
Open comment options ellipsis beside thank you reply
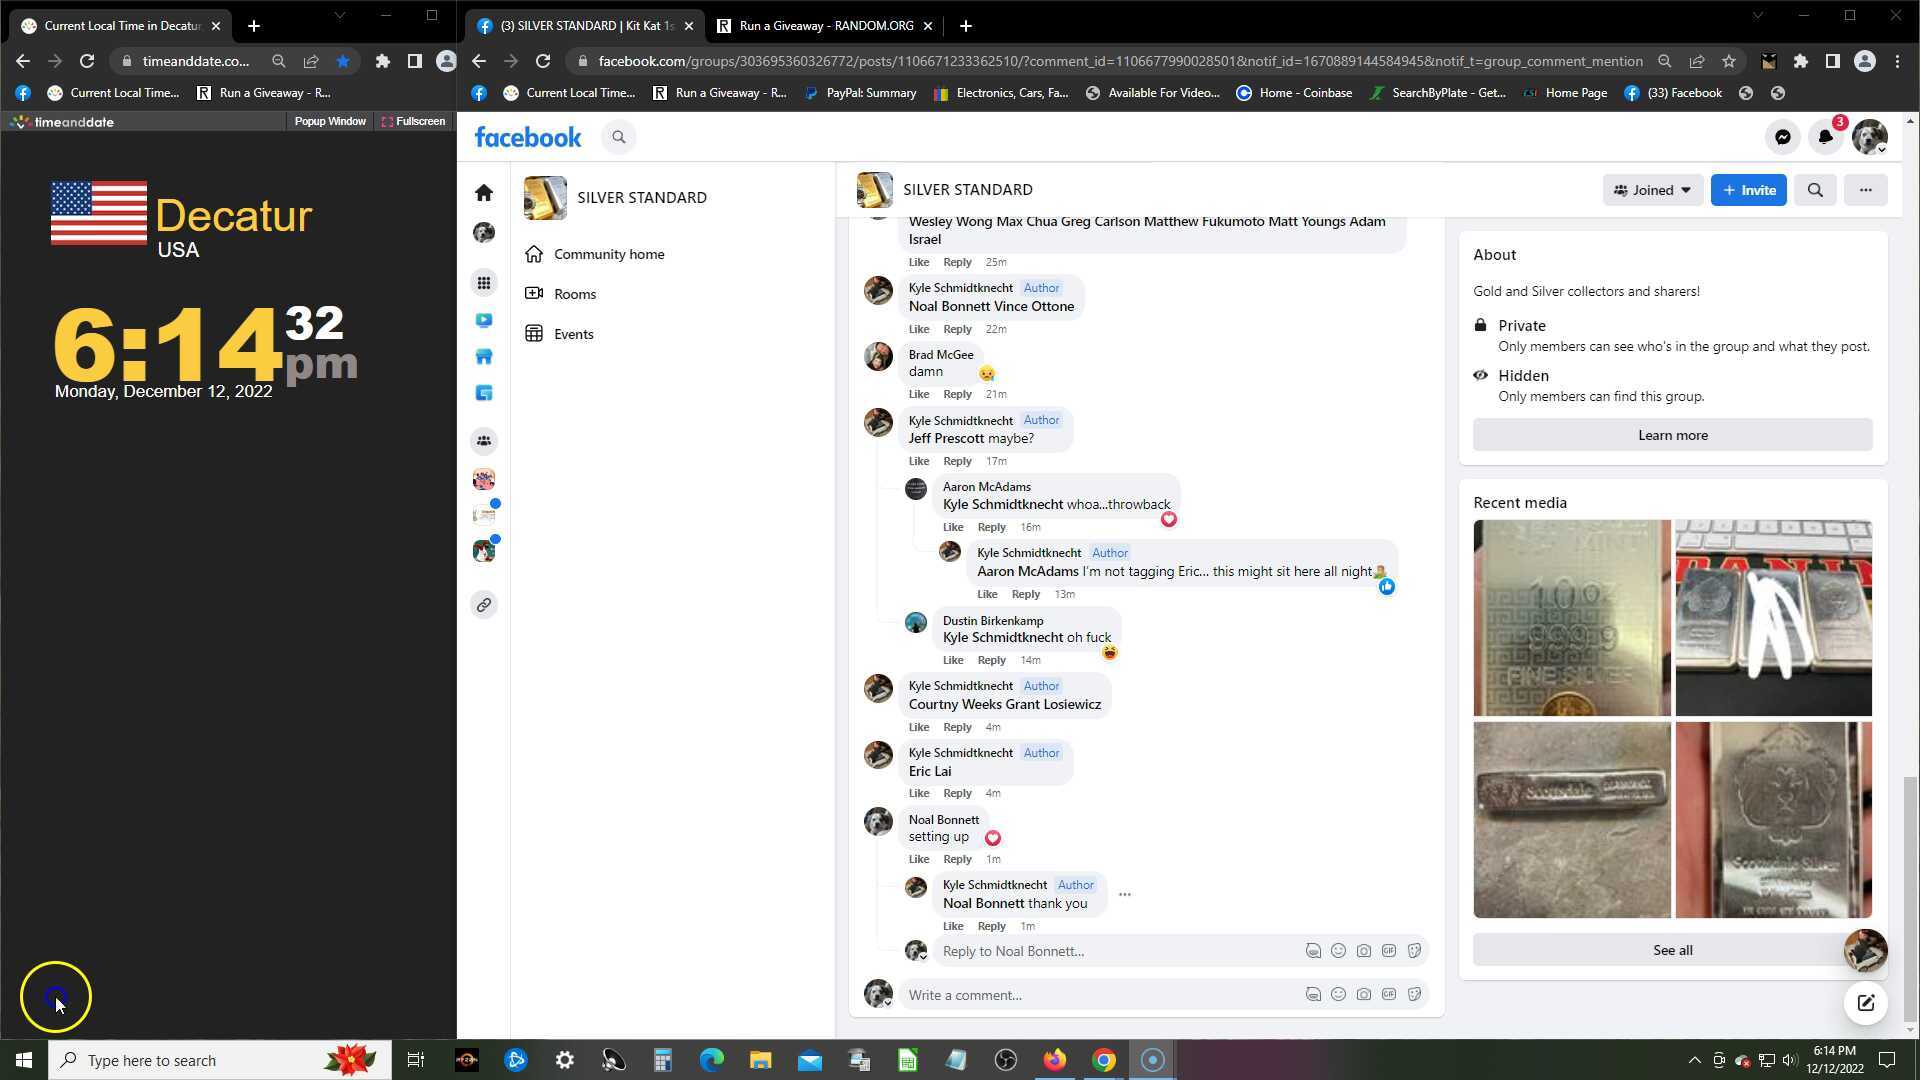[x=1124, y=895]
